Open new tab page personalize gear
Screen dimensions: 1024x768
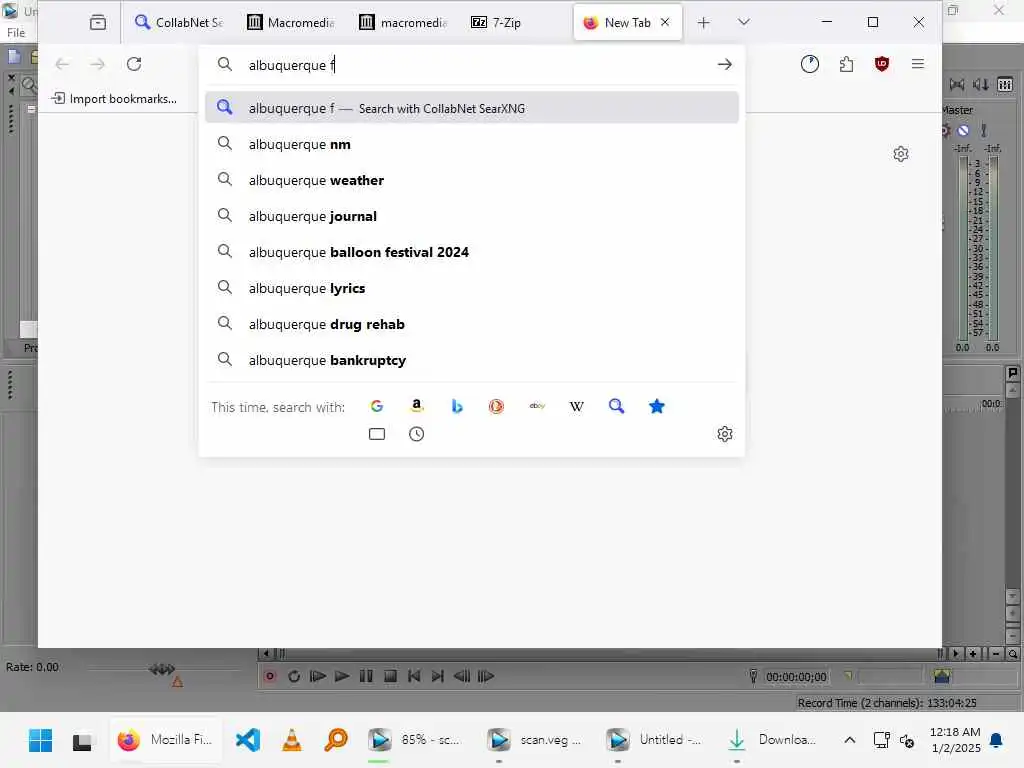(901, 154)
